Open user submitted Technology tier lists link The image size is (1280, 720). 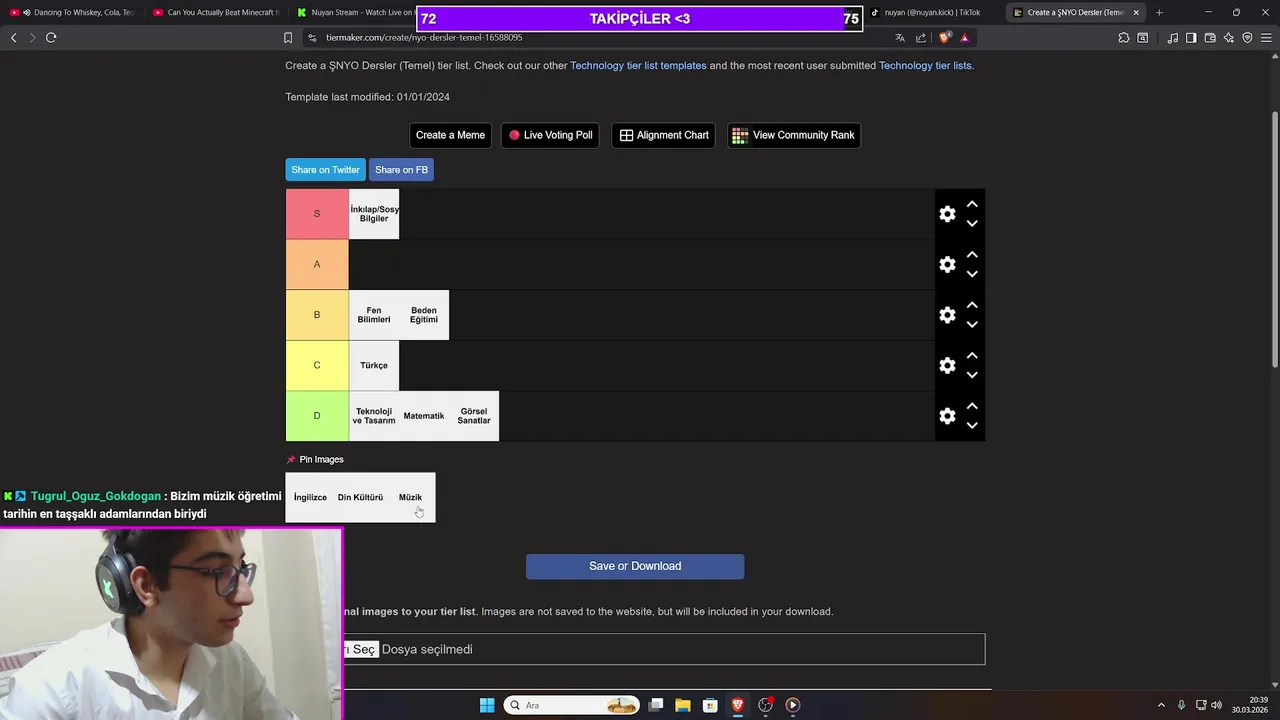click(x=925, y=66)
